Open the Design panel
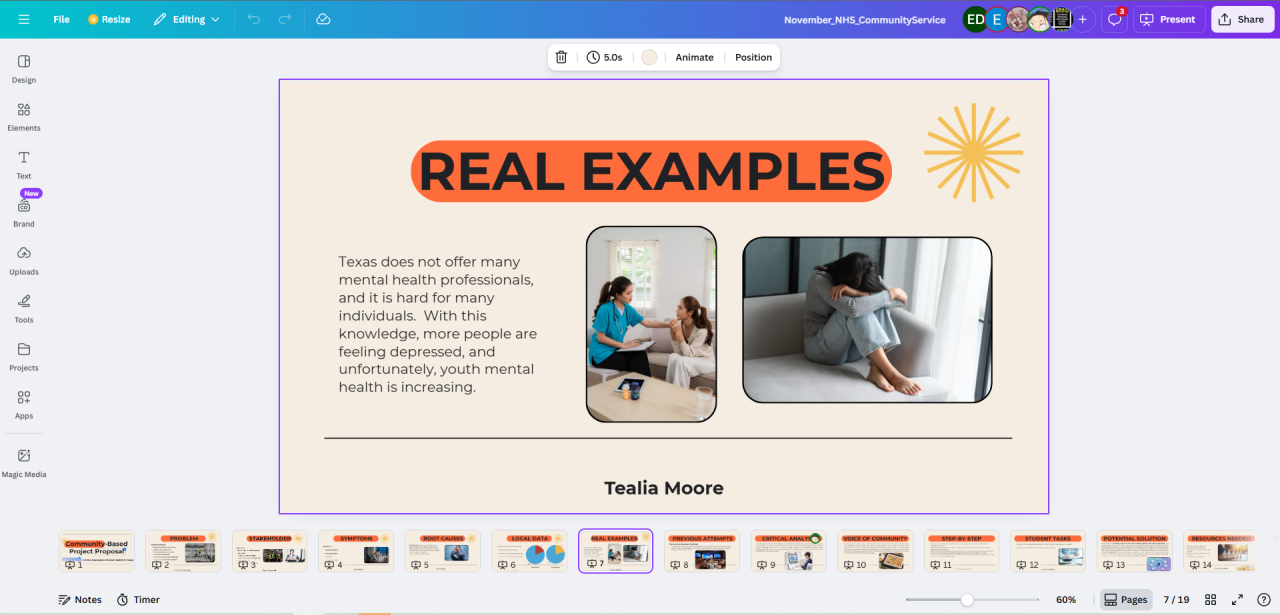Screen dimensions: 1280x615 point(24,68)
